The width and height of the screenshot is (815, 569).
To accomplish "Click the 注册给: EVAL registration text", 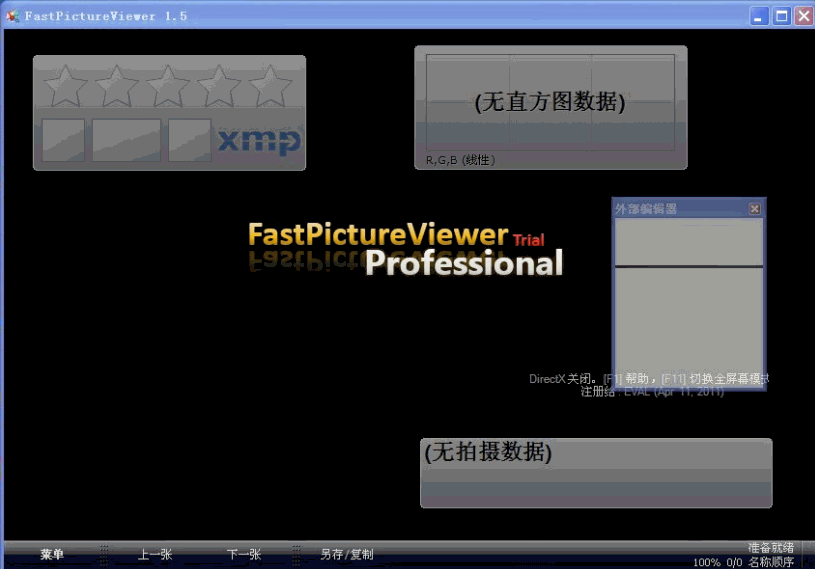I will (x=652, y=392).
